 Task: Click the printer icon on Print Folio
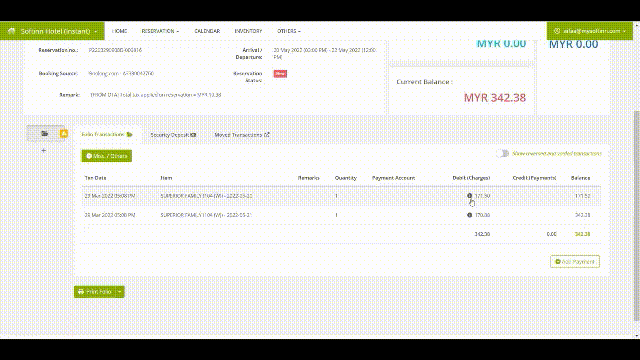coord(81,291)
